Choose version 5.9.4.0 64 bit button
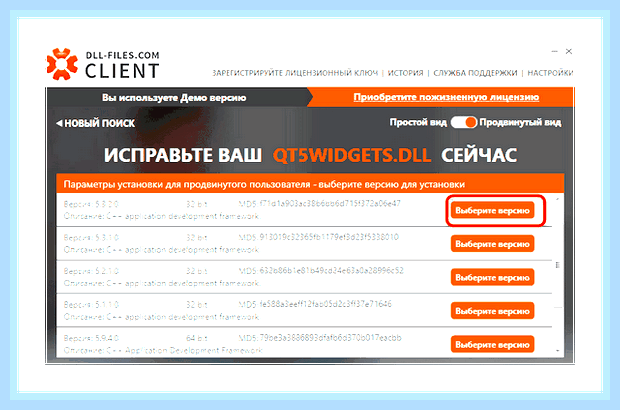Image resolution: width=620 pixels, height=410 pixels. pos(492,344)
